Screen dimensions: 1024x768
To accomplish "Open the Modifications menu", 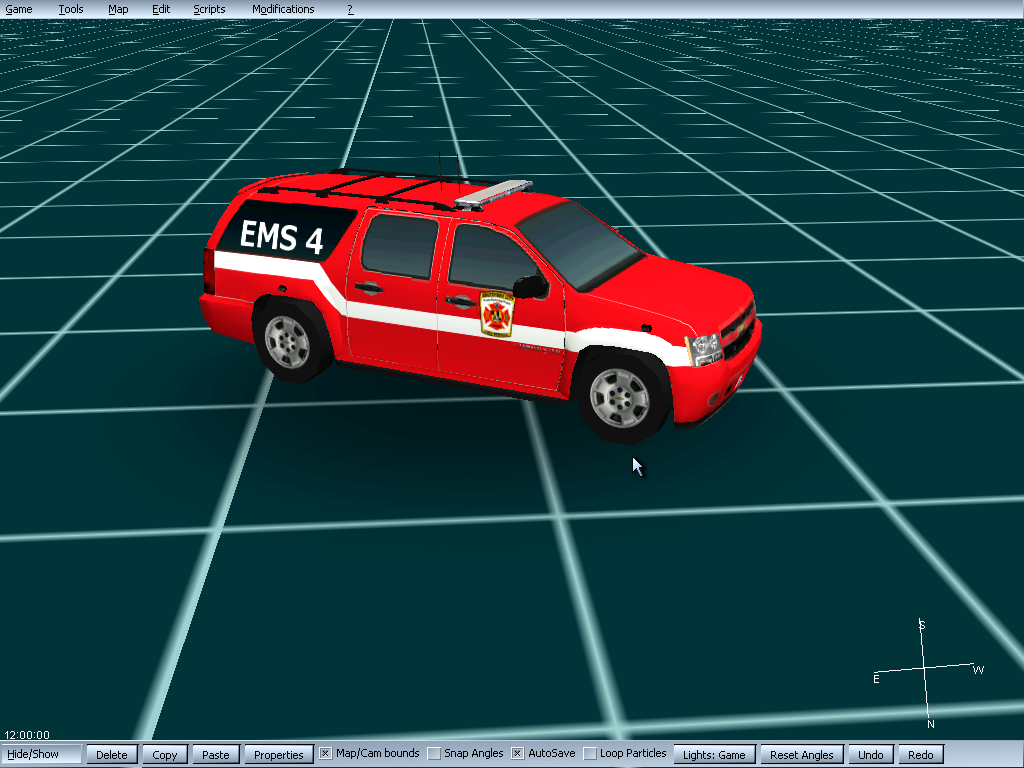I will (x=283, y=9).
